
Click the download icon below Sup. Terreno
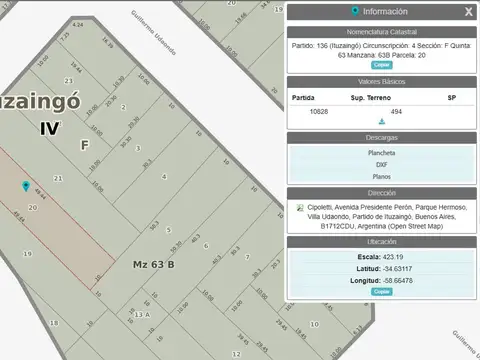click(382, 121)
